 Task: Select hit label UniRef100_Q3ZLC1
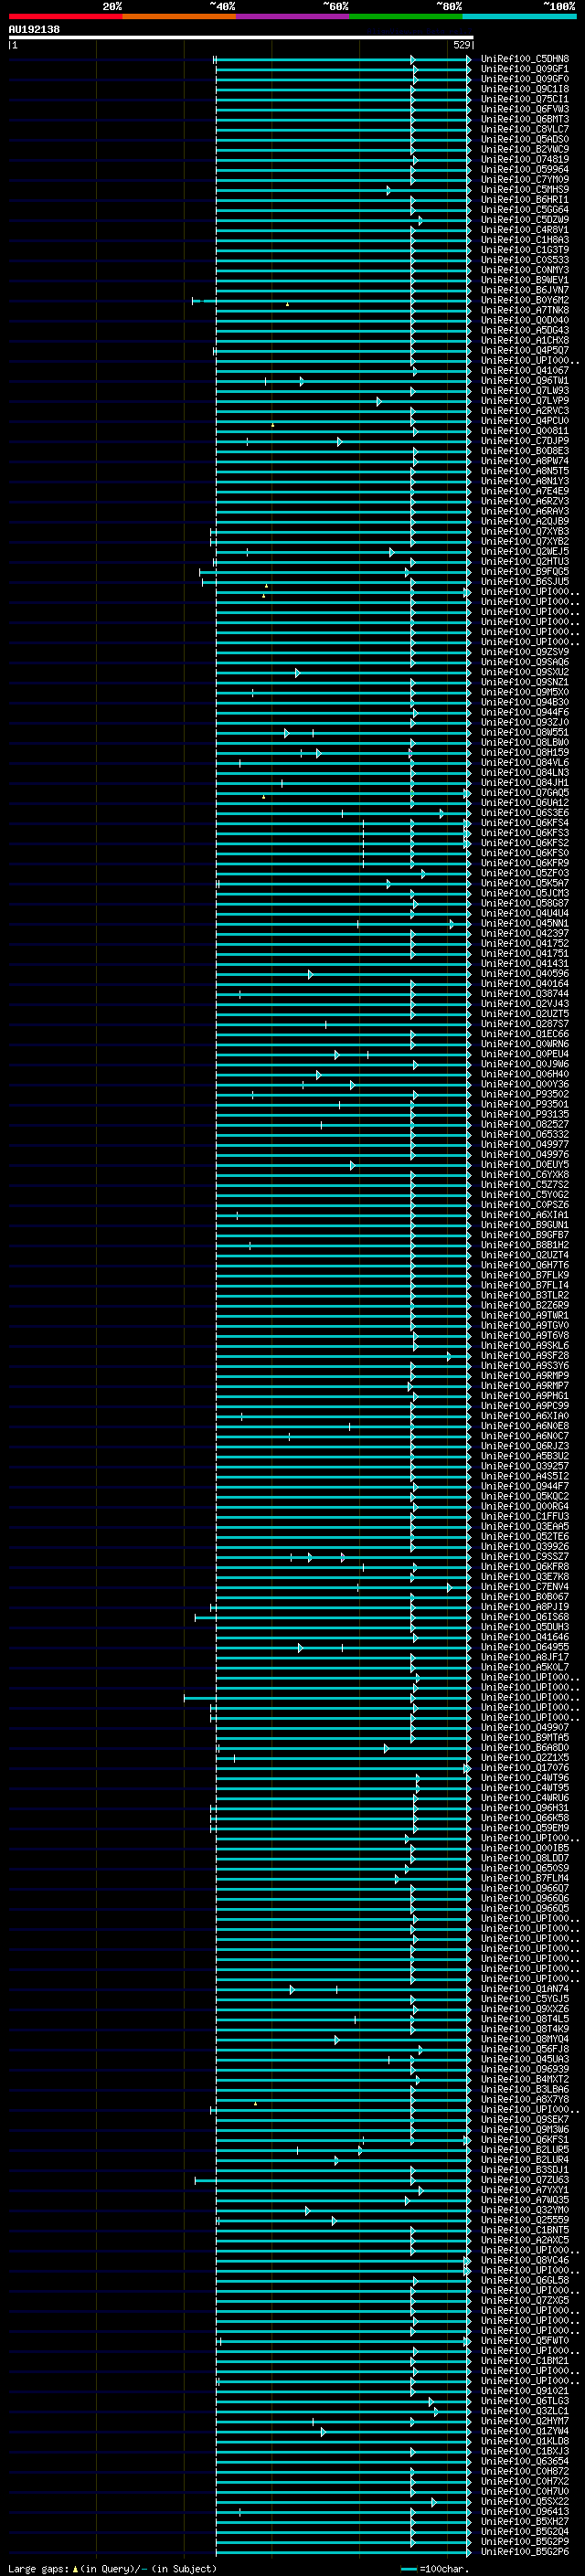tap(524, 2411)
